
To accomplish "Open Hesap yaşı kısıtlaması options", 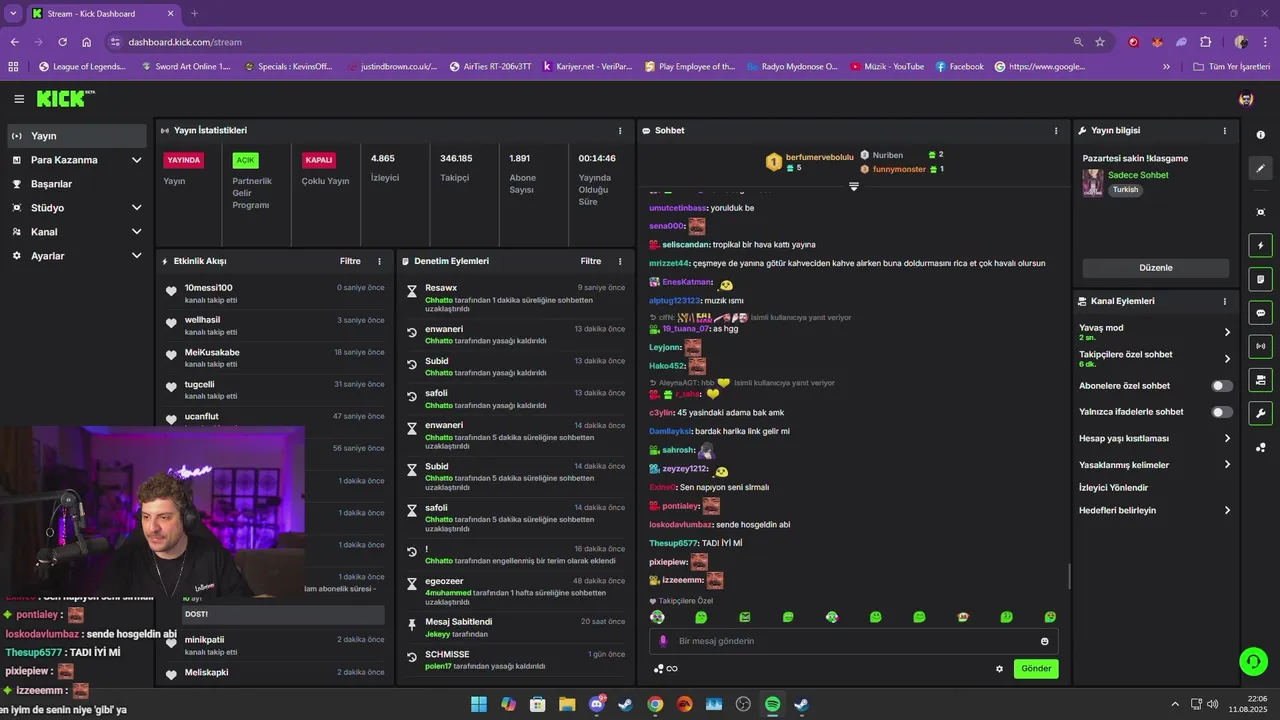I will pyautogui.click(x=1155, y=438).
